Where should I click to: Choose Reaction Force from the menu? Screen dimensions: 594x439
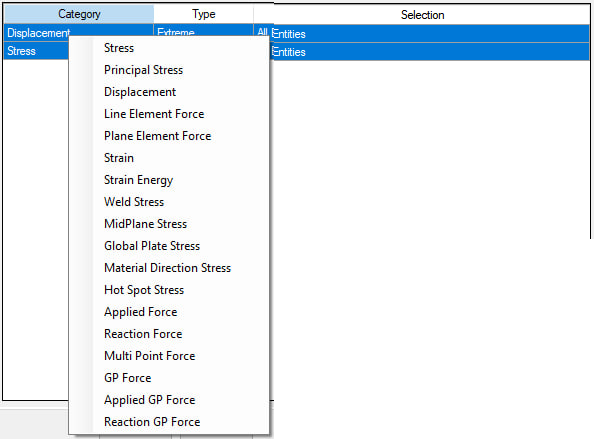tap(169, 334)
